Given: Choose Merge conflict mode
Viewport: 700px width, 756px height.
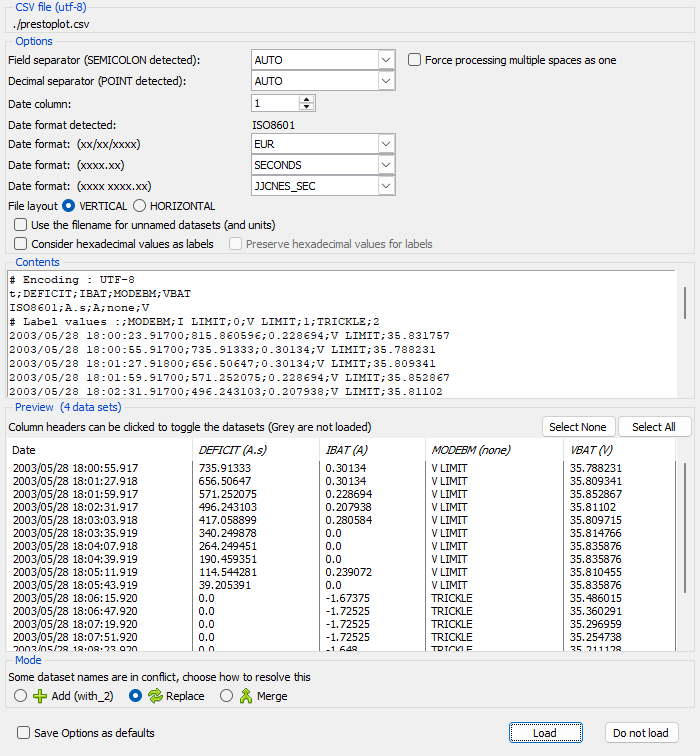Looking at the screenshot, I should 226,696.
